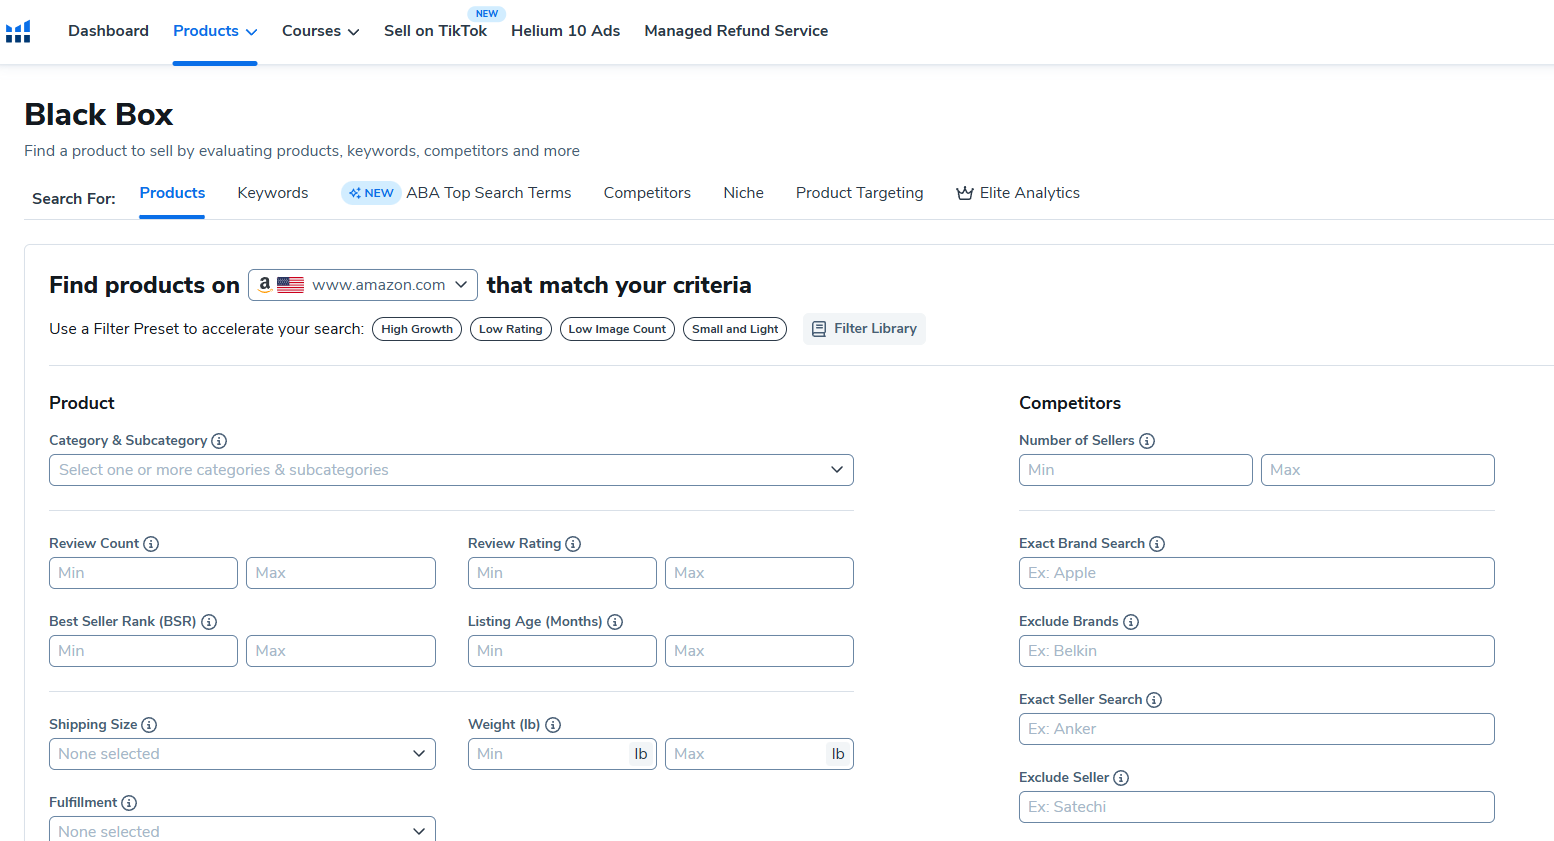Click the Helium 10 logo icon
The width and height of the screenshot is (1554, 841).
(18, 32)
